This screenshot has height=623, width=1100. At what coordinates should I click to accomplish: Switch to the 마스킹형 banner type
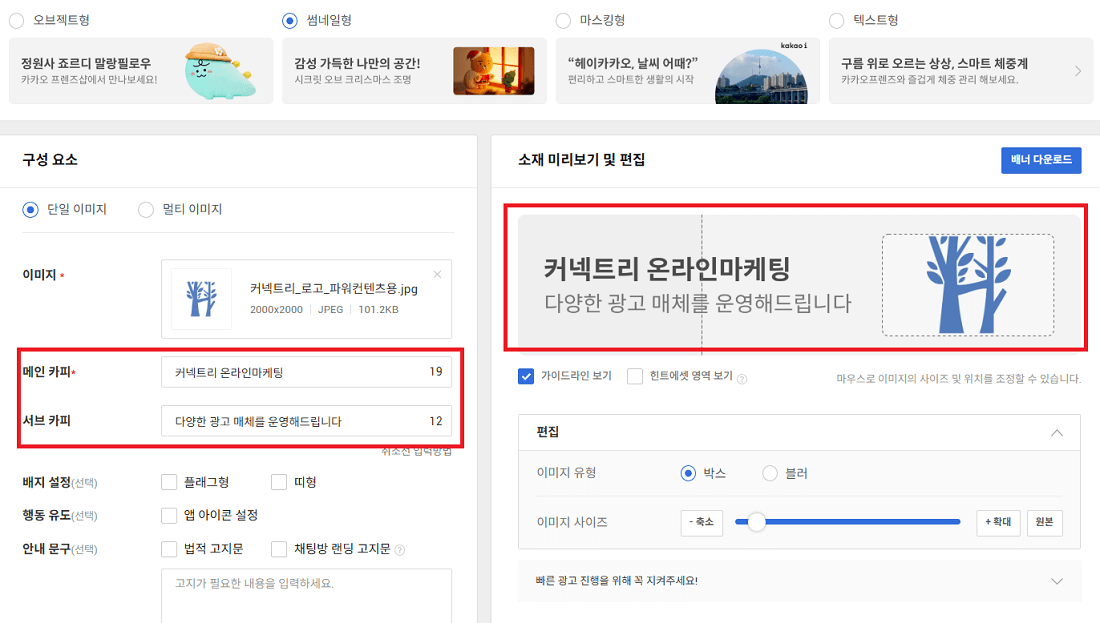tap(563, 20)
